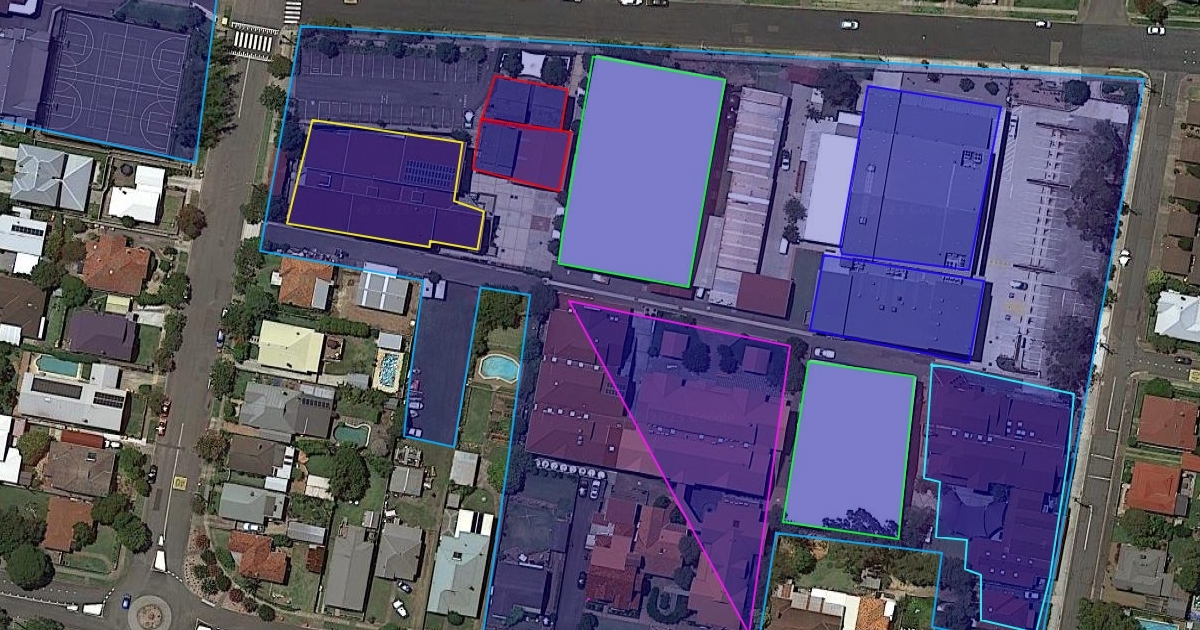The height and width of the screenshot is (630, 1200).
Task: Click the lower dark-blue outlined building polygon
Action: [x=897, y=306]
